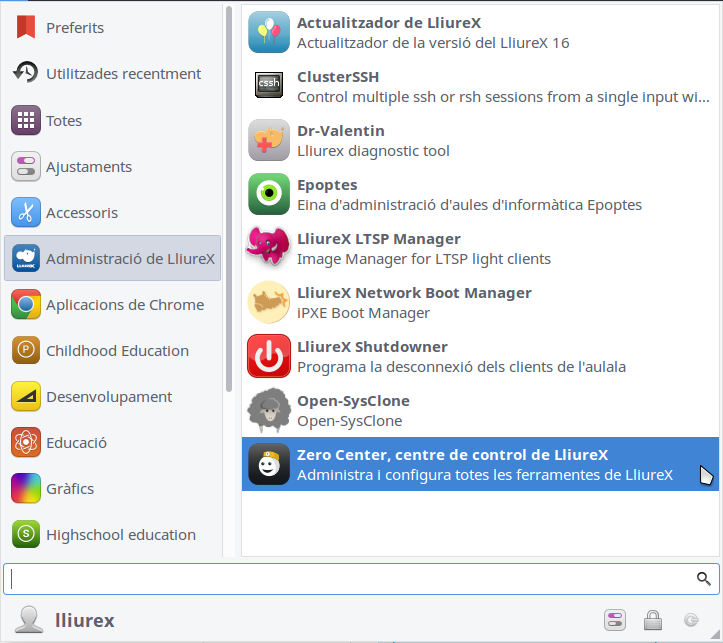Open the Educació category
723x643 pixels.
coord(76,443)
